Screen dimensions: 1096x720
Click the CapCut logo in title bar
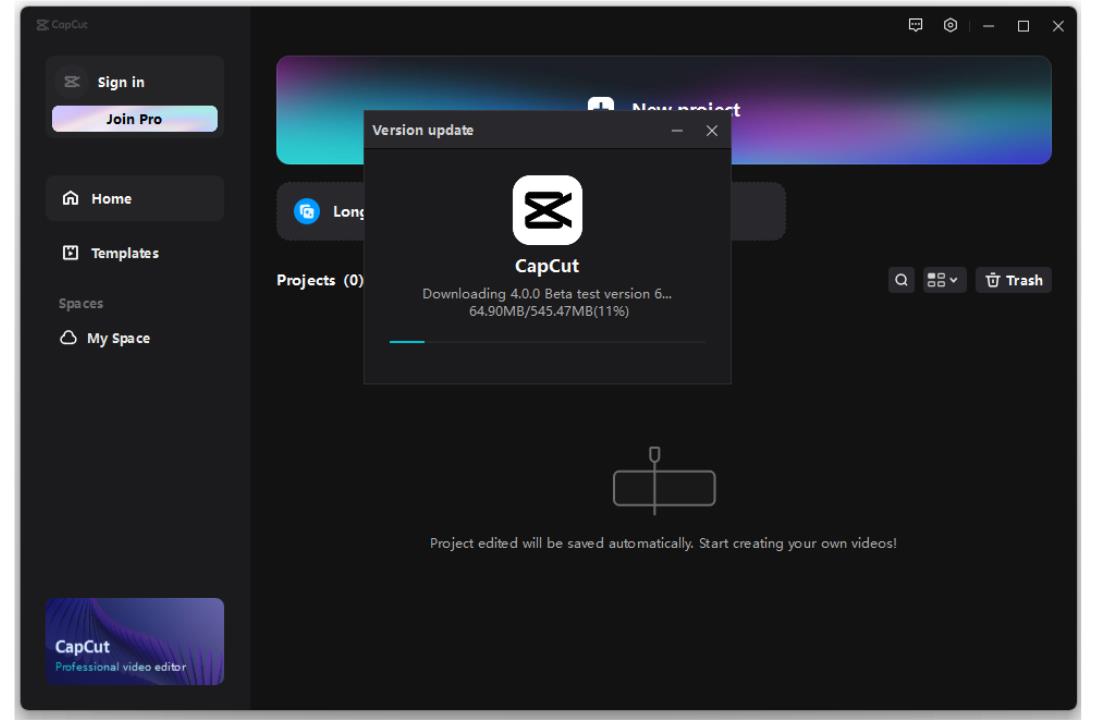(x=62, y=24)
